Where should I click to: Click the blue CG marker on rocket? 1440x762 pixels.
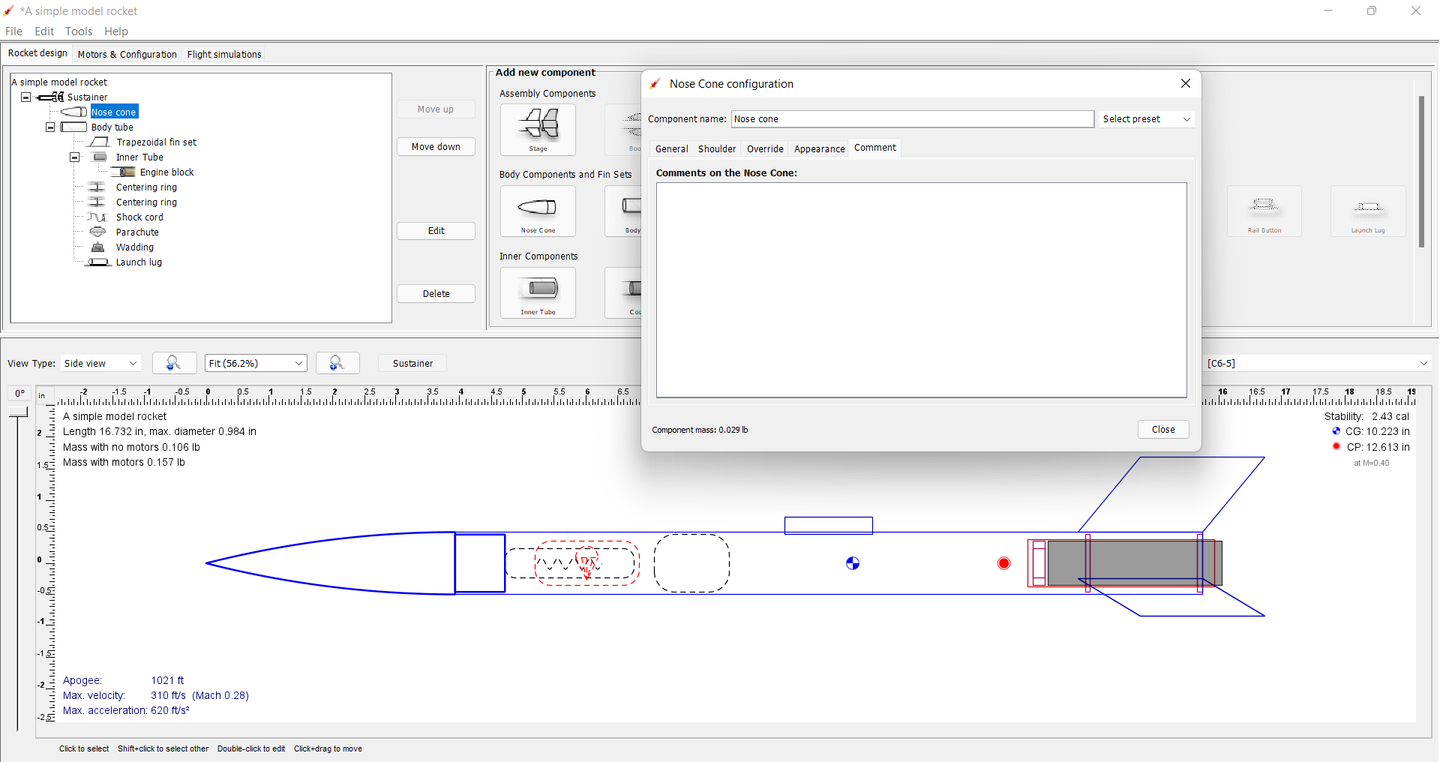click(852, 563)
